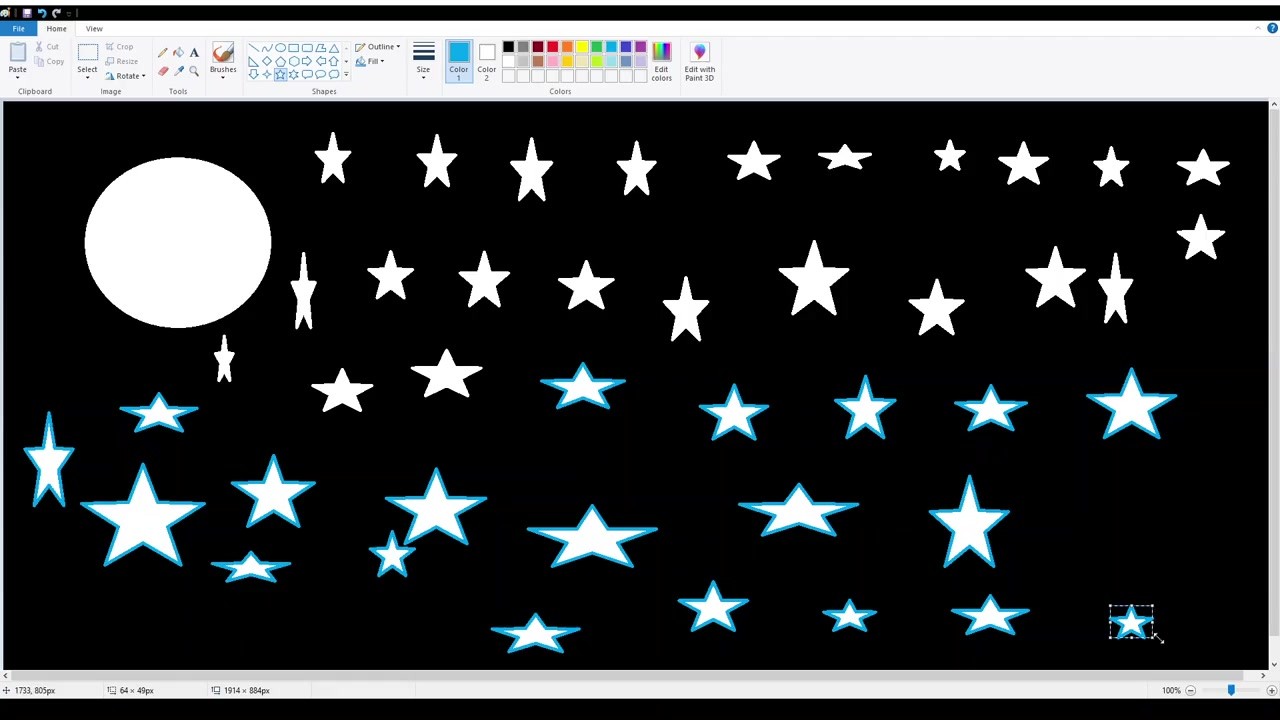The height and width of the screenshot is (720, 1280).
Task: Switch active color to Color 2
Action: pos(486,61)
